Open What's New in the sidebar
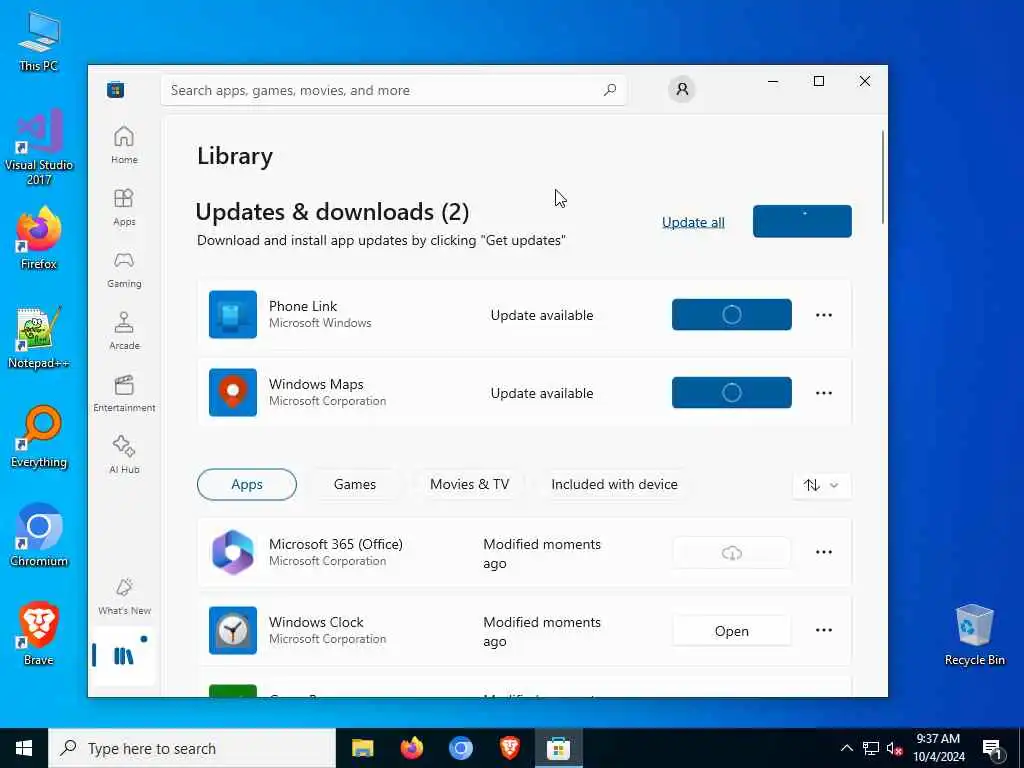 [124, 596]
